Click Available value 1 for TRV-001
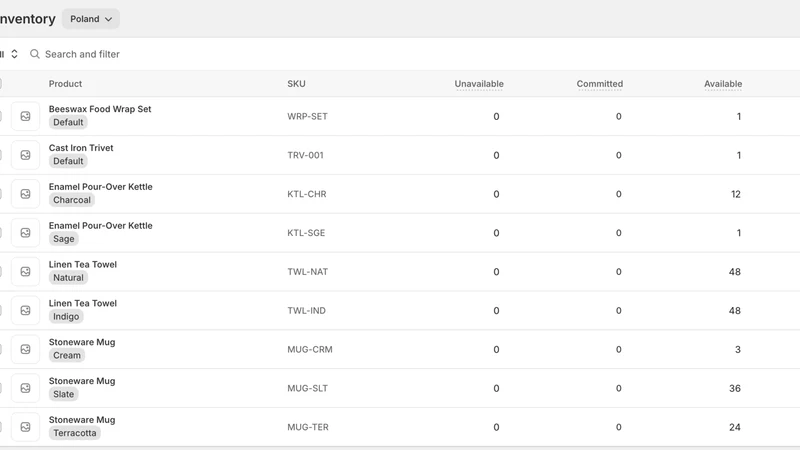This screenshot has height=450, width=800. point(739,155)
